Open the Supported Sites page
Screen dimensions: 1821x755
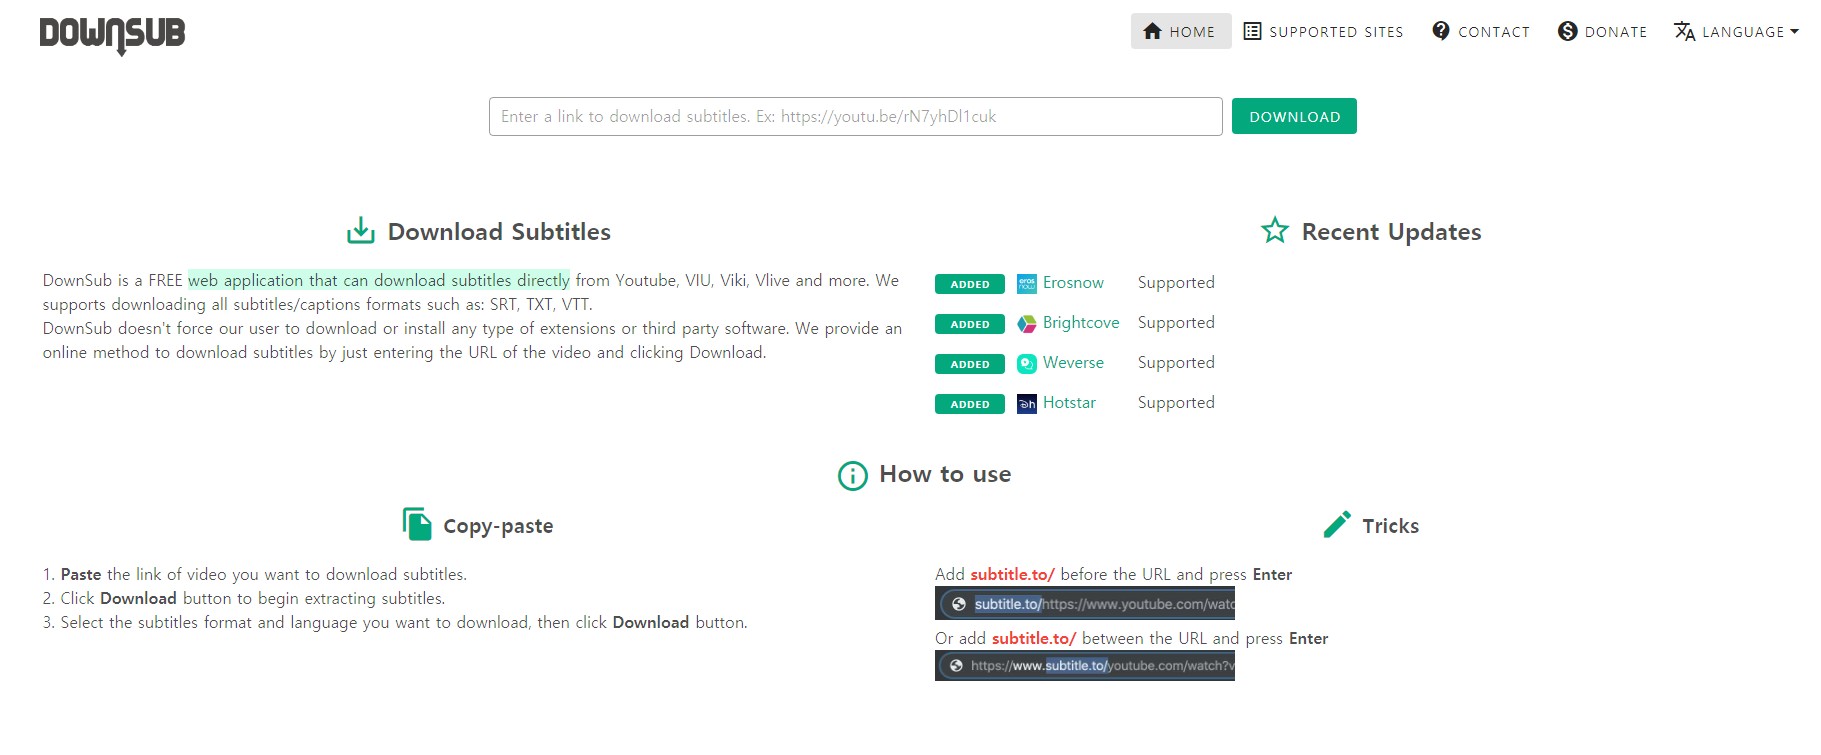coord(1323,31)
